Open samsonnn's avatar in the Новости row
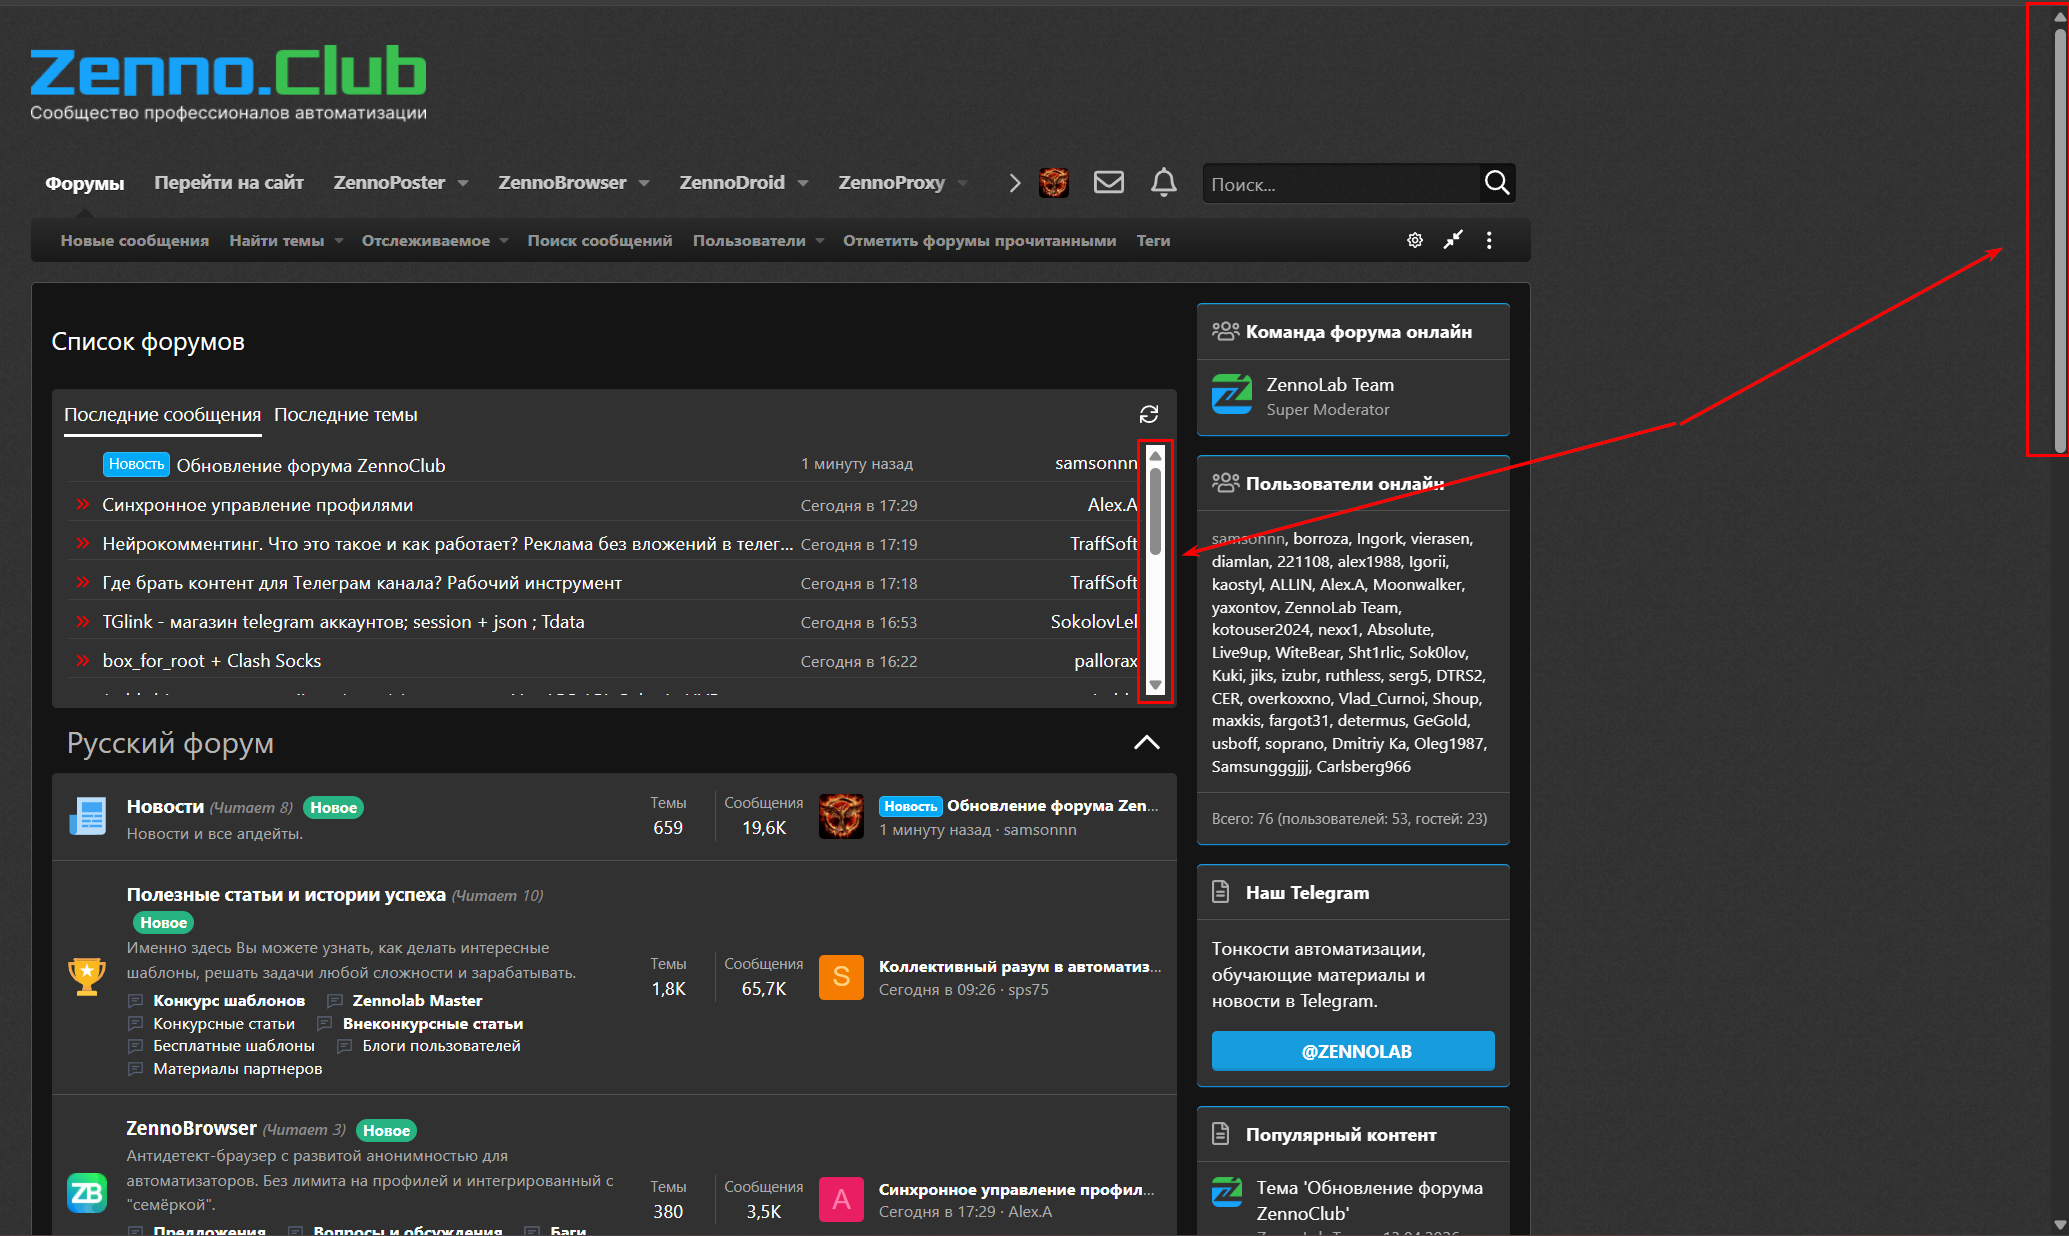 click(x=841, y=816)
